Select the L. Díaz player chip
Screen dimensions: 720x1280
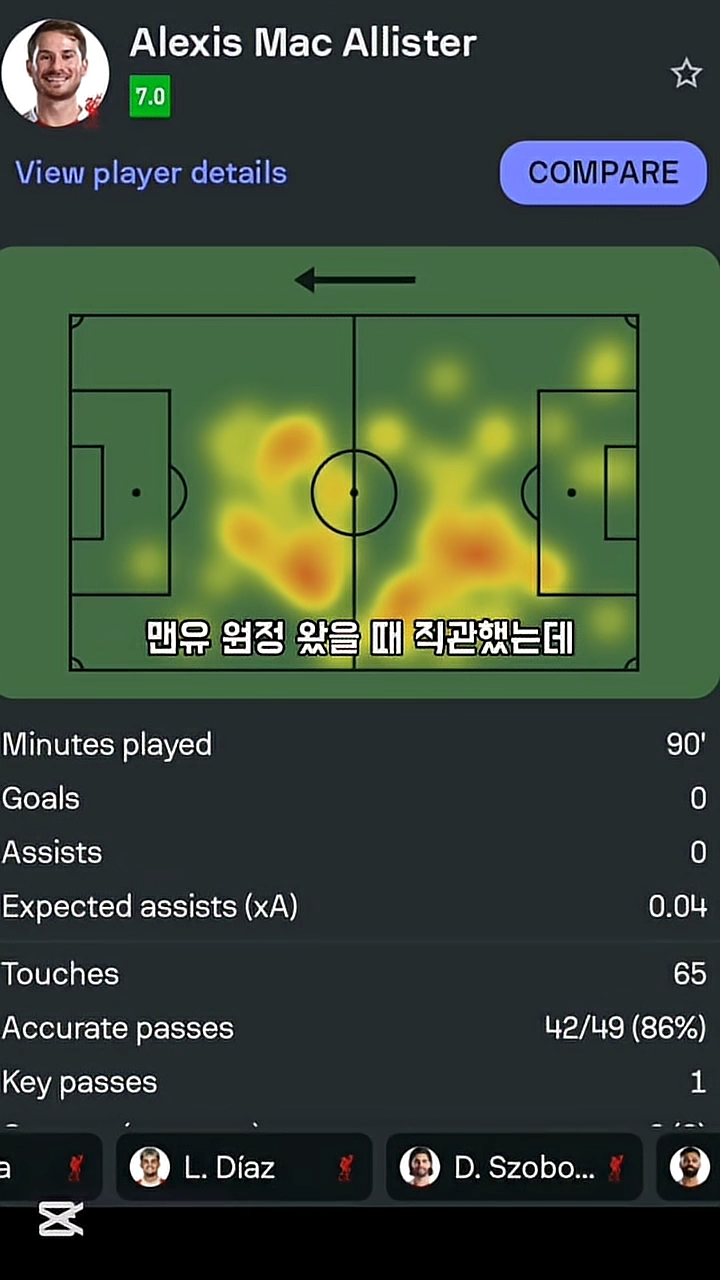pyautogui.click(x=244, y=1167)
